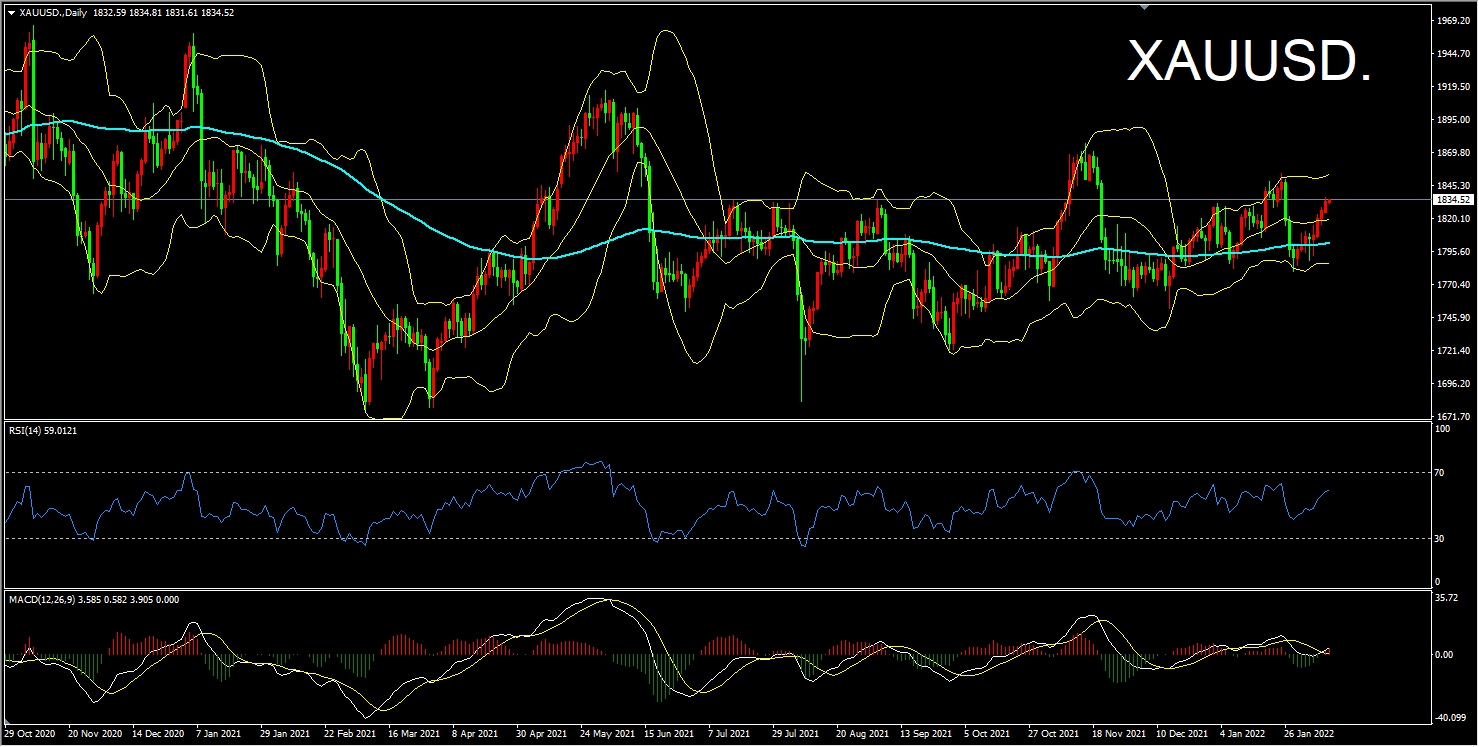Click the MACD scale value 35.72

click(1448, 598)
